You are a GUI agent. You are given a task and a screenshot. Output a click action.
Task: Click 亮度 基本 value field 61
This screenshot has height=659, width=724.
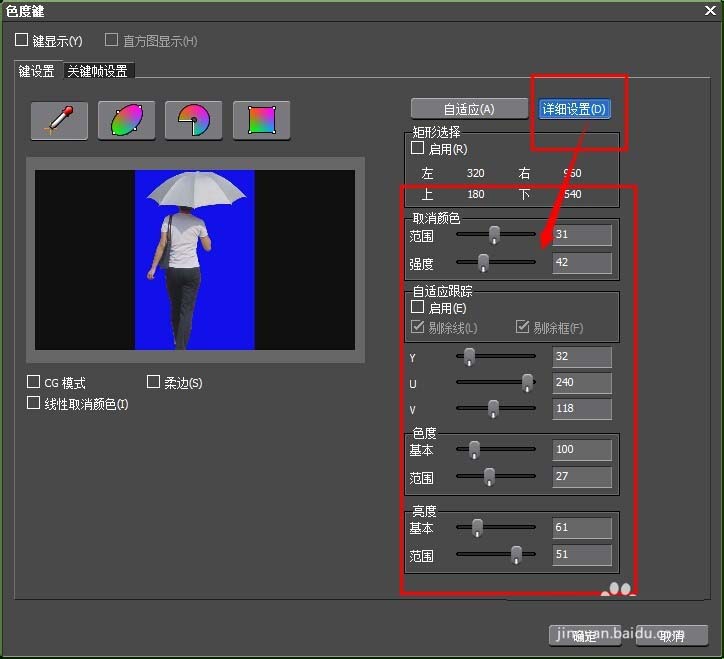(x=582, y=528)
